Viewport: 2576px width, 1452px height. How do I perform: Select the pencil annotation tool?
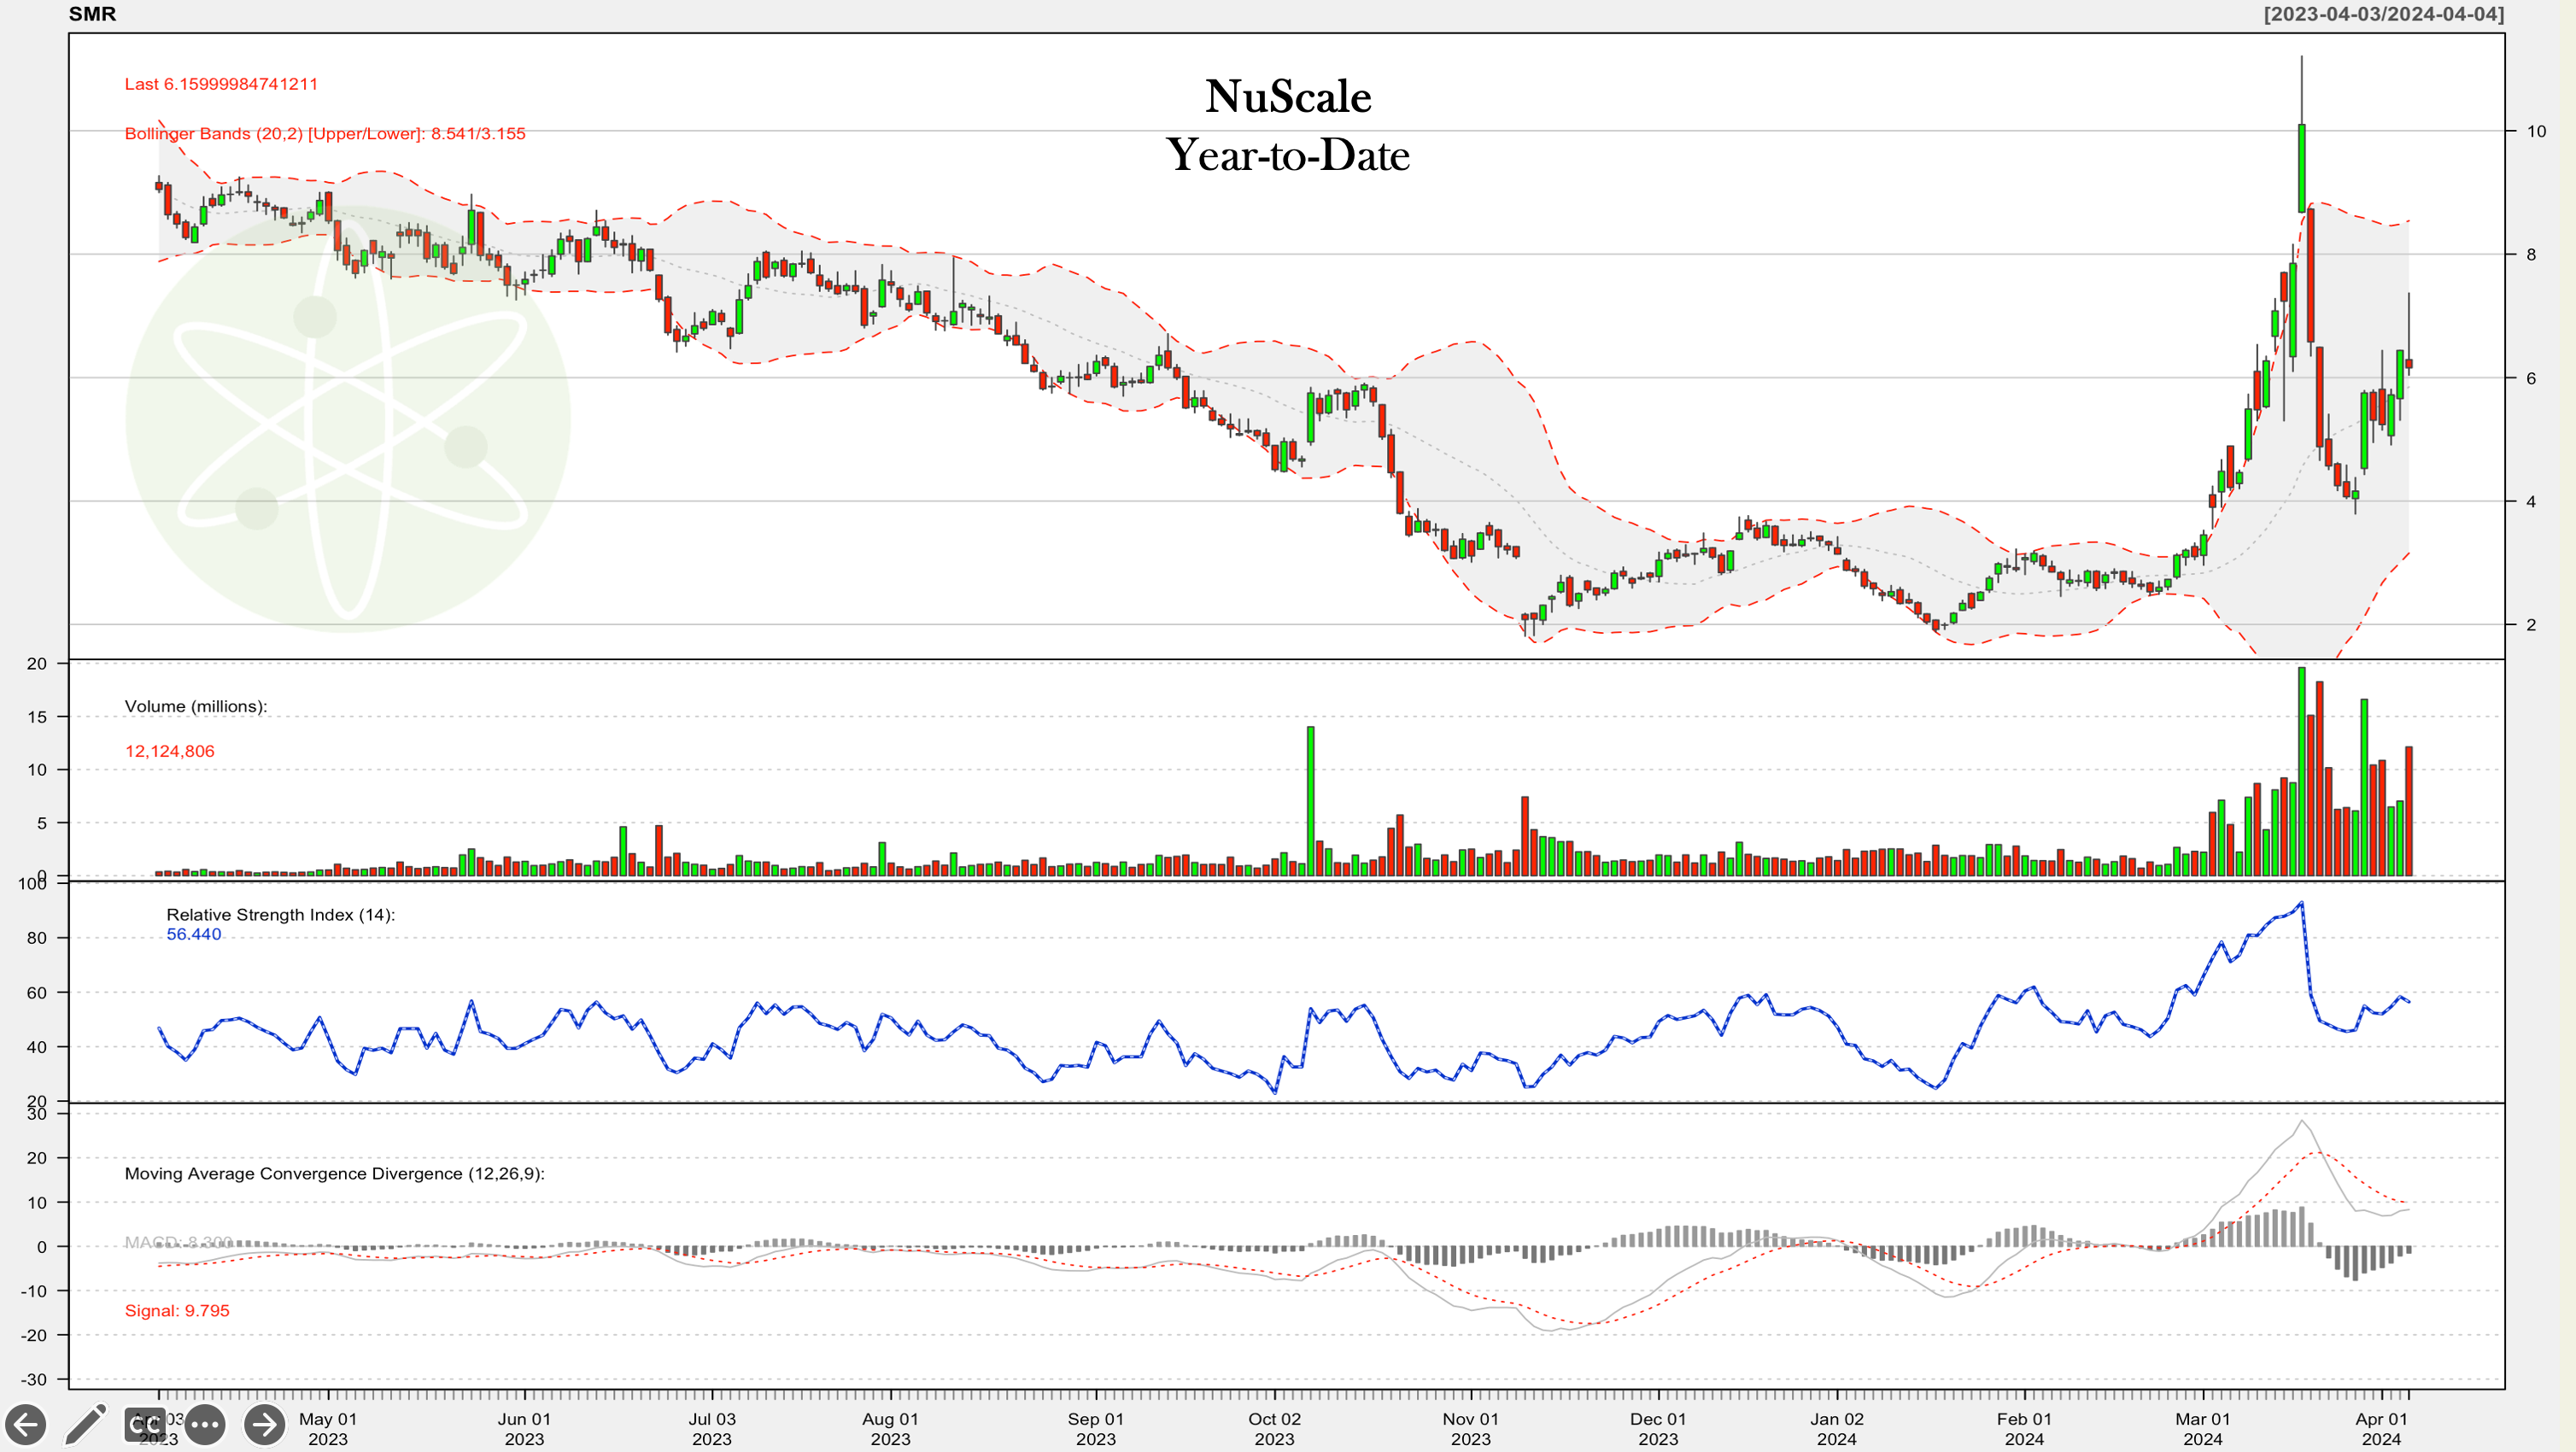[x=86, y=1423]
